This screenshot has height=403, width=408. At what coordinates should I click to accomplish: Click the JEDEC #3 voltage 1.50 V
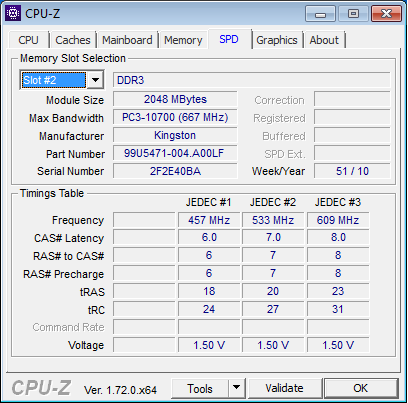click(x=338, y=345)
